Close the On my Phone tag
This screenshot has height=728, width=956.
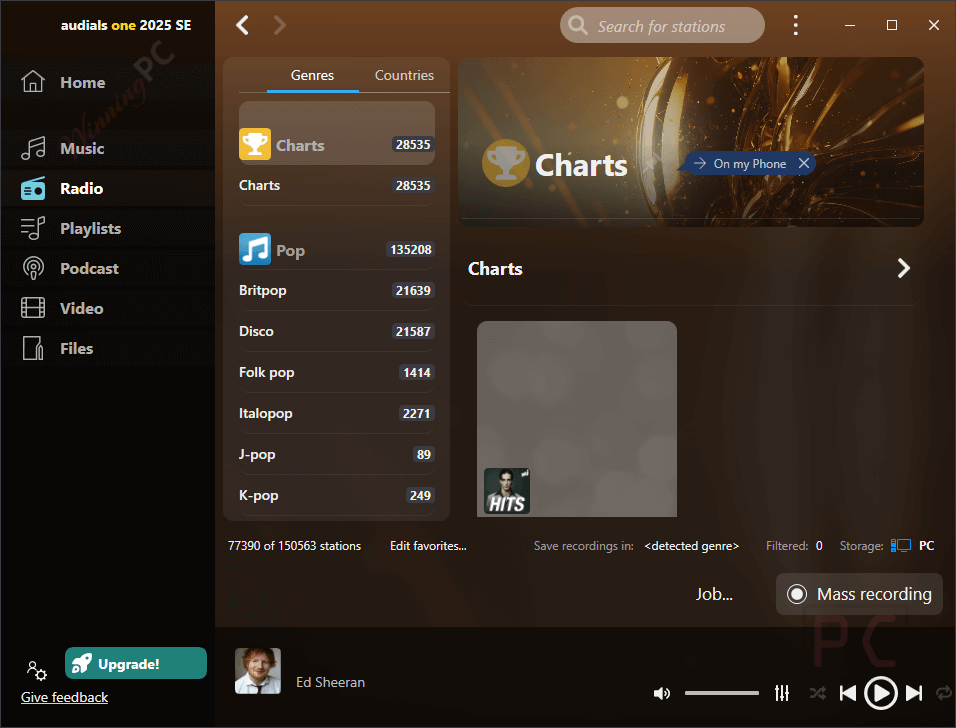(804, 163)
